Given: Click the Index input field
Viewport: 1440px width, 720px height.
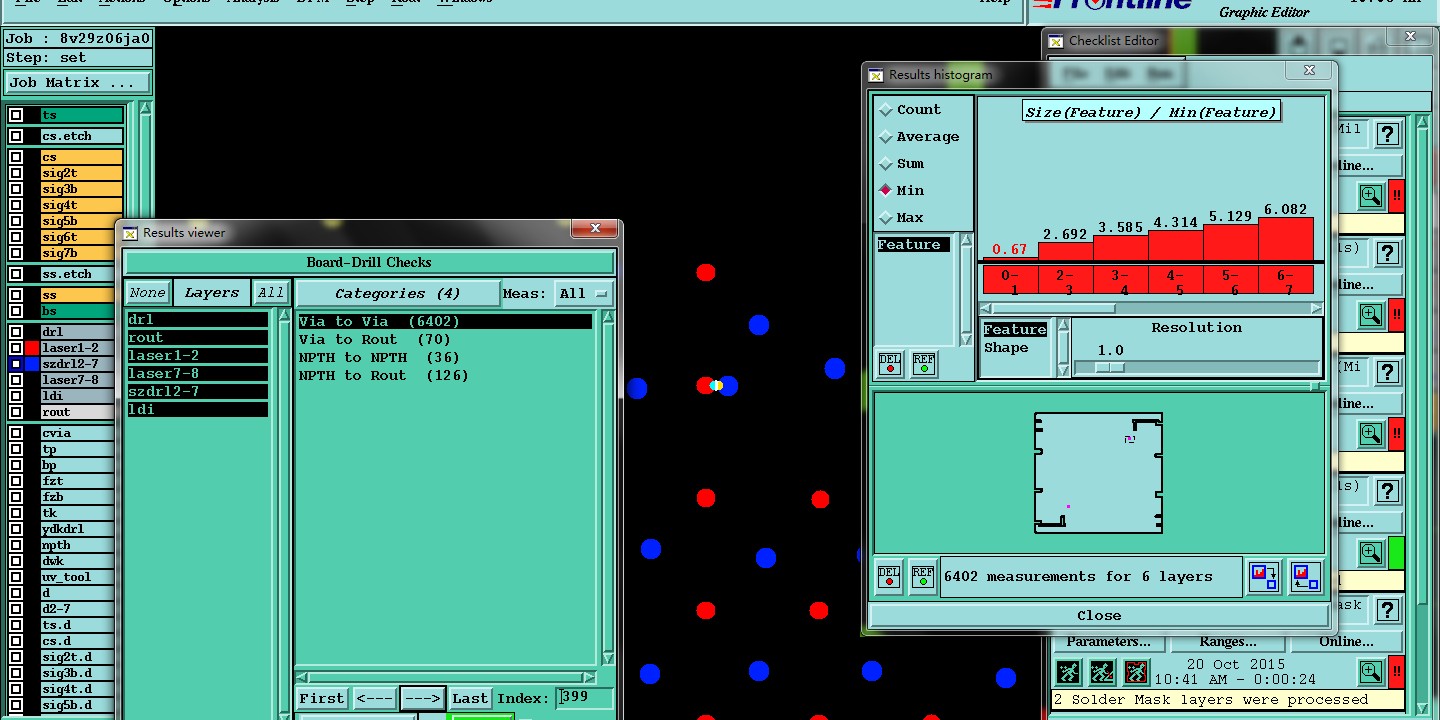Looking at the screenshot, I should pyautogui.click(x=585, y=699).
